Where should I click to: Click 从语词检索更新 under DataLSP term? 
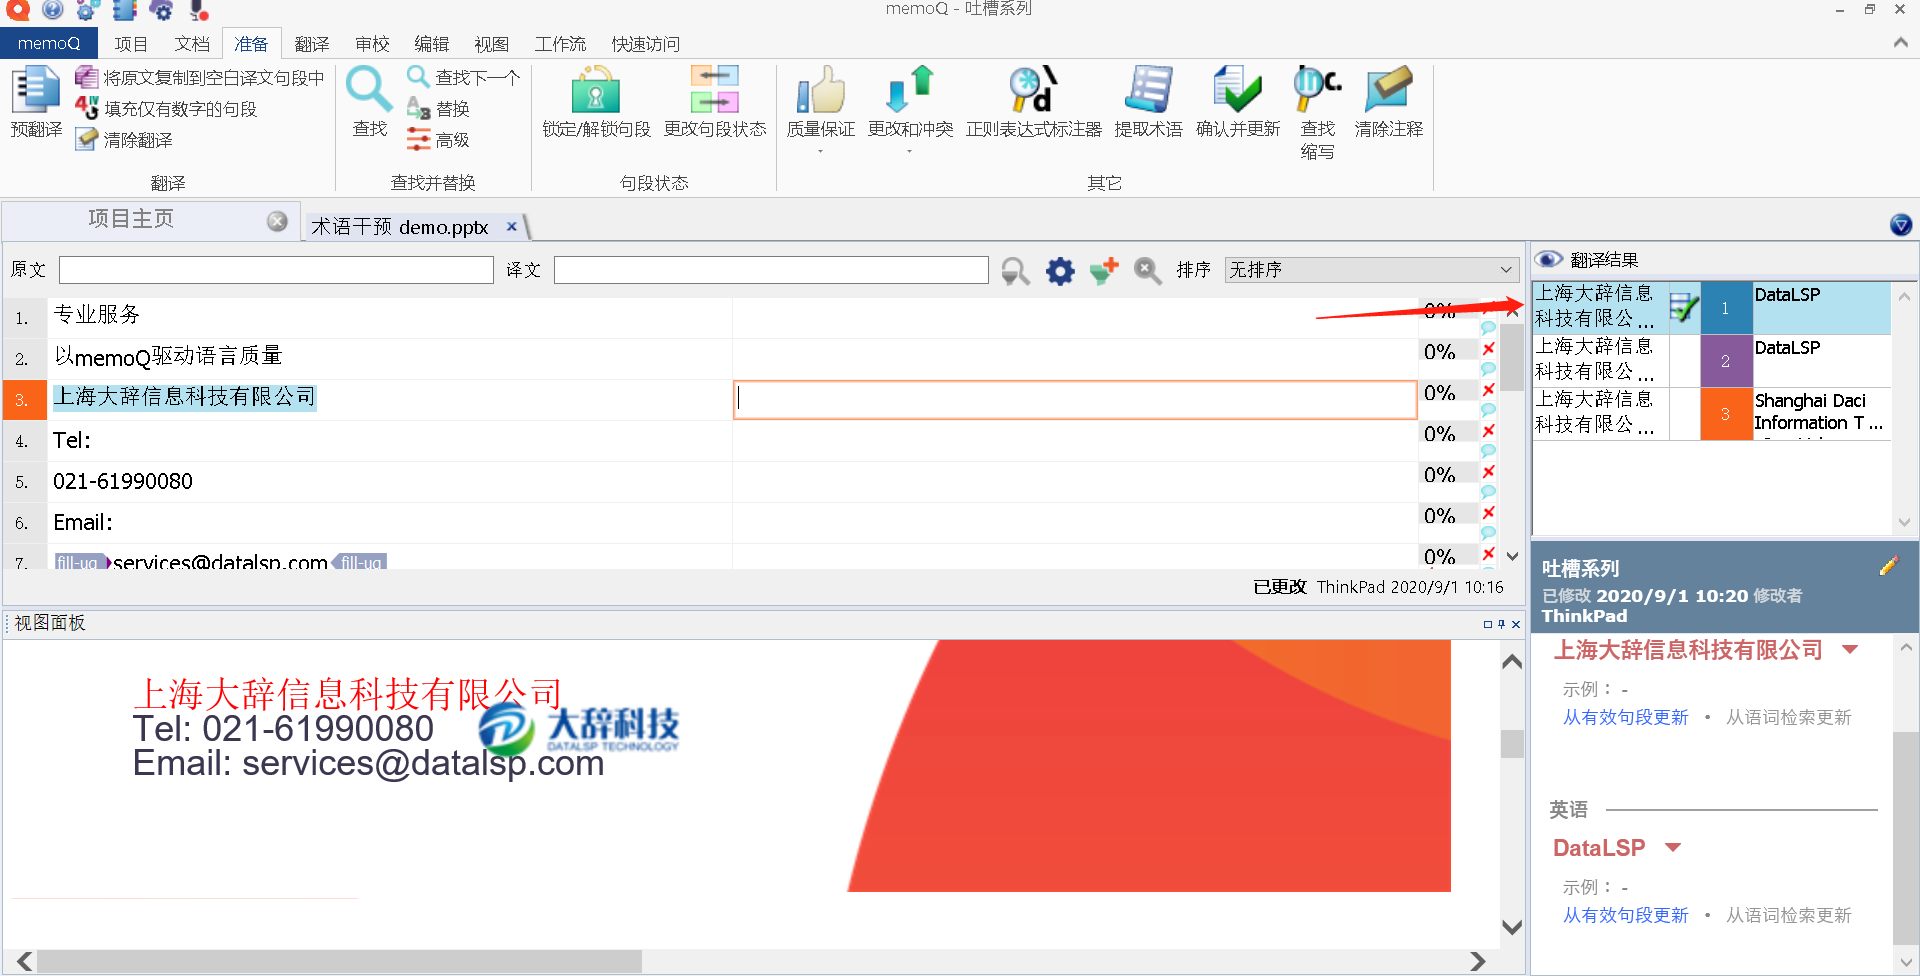(1789, 915)
